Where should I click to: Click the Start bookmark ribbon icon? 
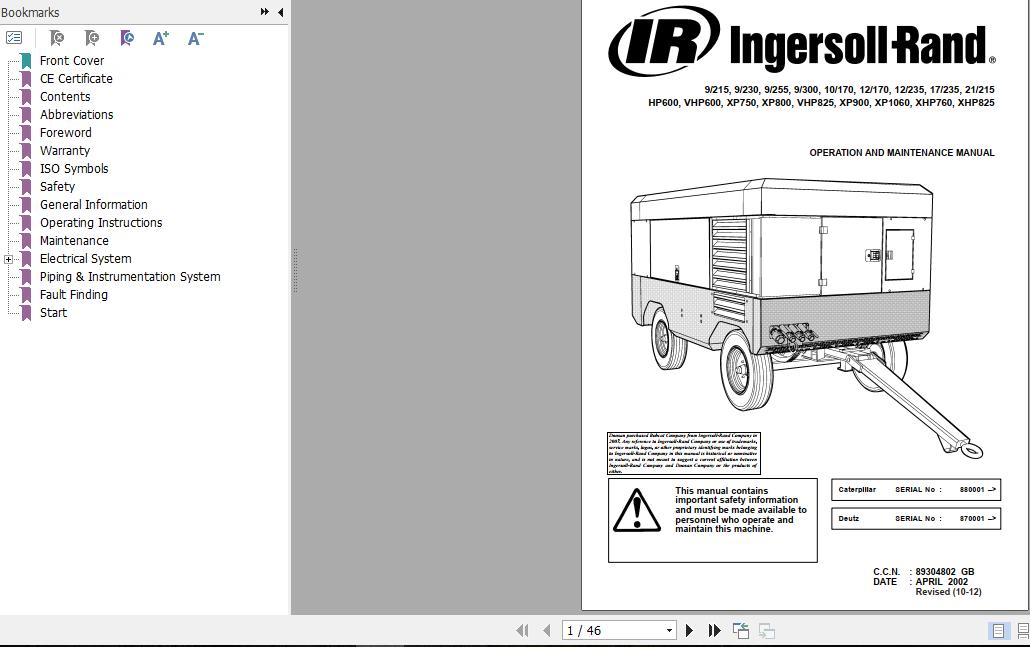(26, 313)
